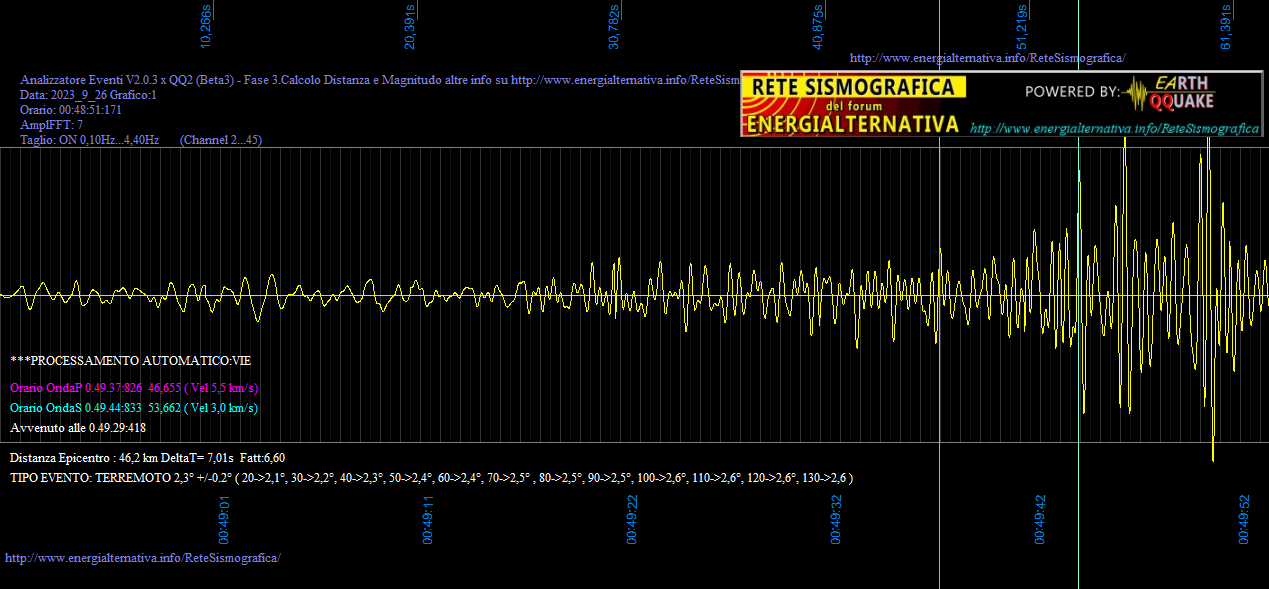Click the magenta 'Orario OndaP 0.49.37:826' line
This screenshot has width=1269, height=589.
click(134, 387)
